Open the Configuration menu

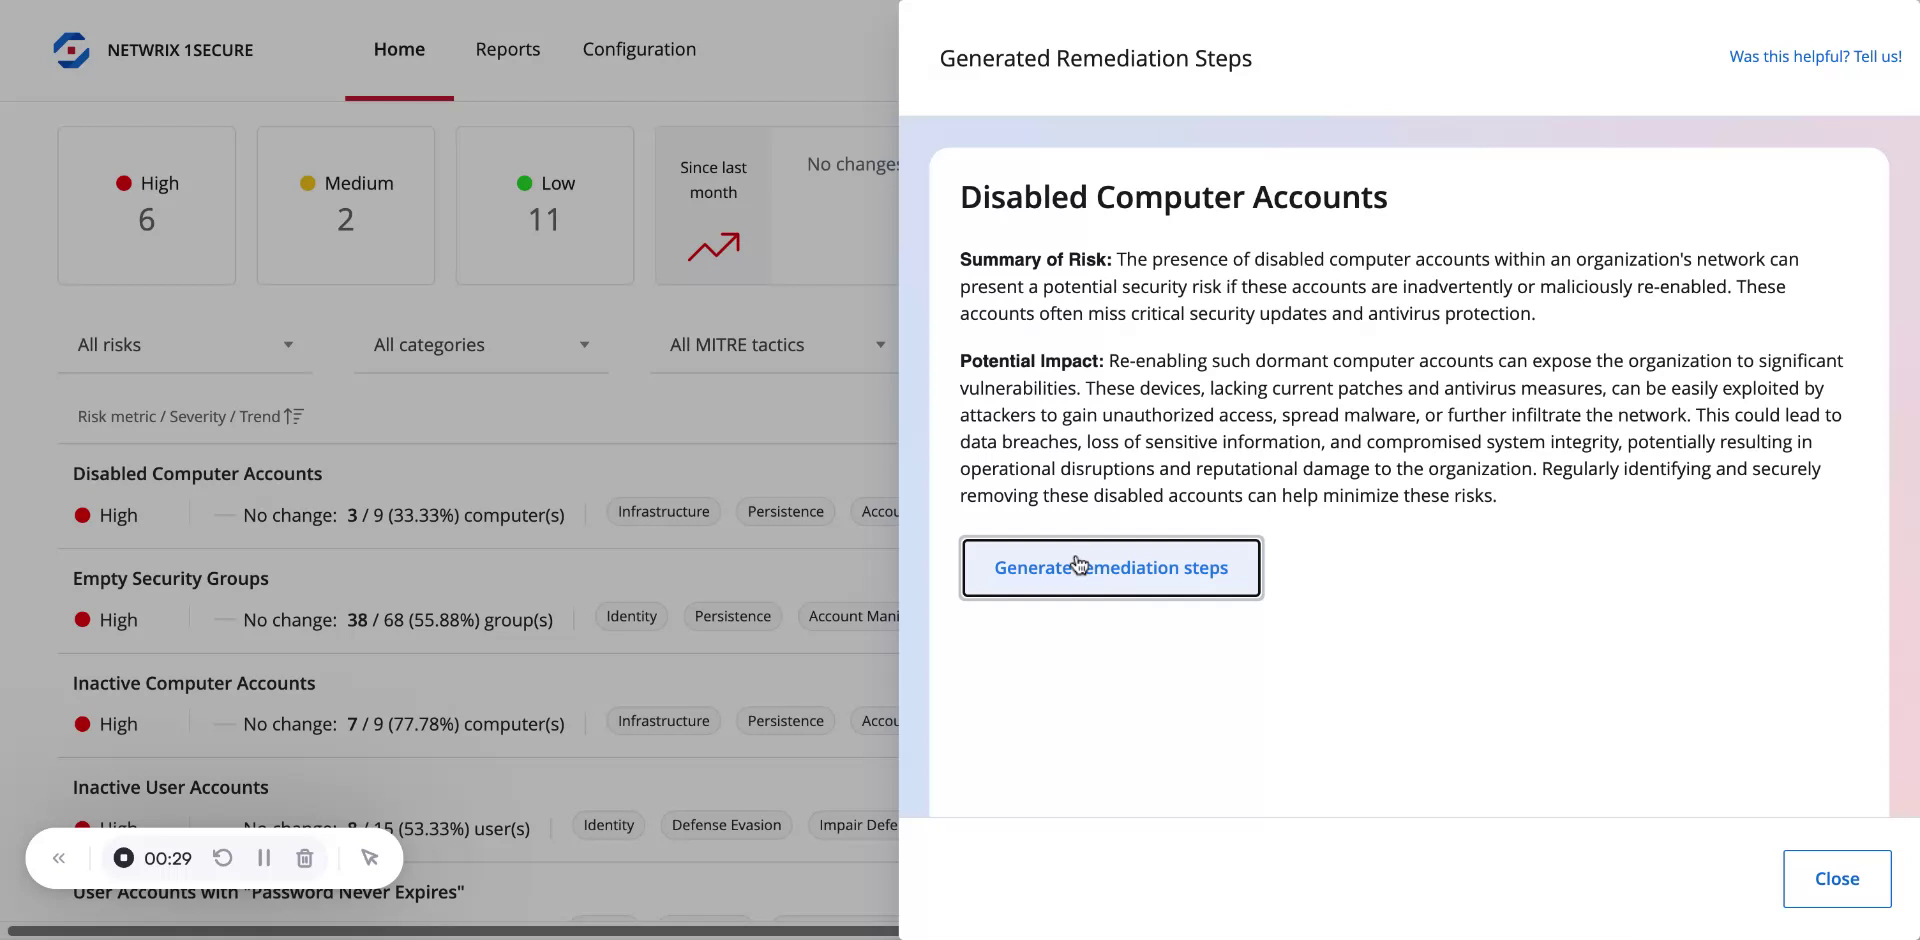[x=639, y=49]
